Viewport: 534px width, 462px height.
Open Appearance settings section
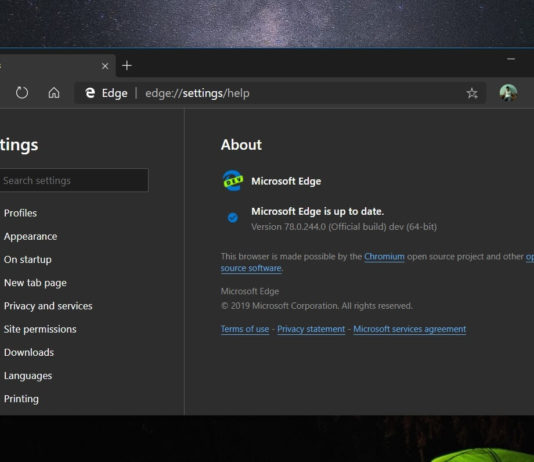(30, 236)
